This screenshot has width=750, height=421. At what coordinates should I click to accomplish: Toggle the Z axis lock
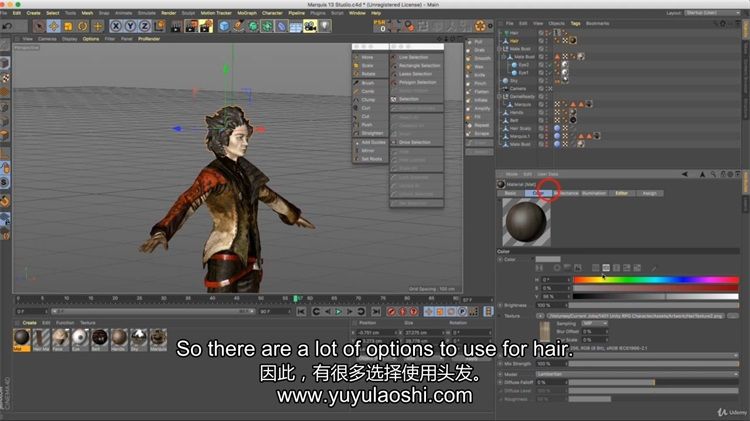[x=144, y=26]
